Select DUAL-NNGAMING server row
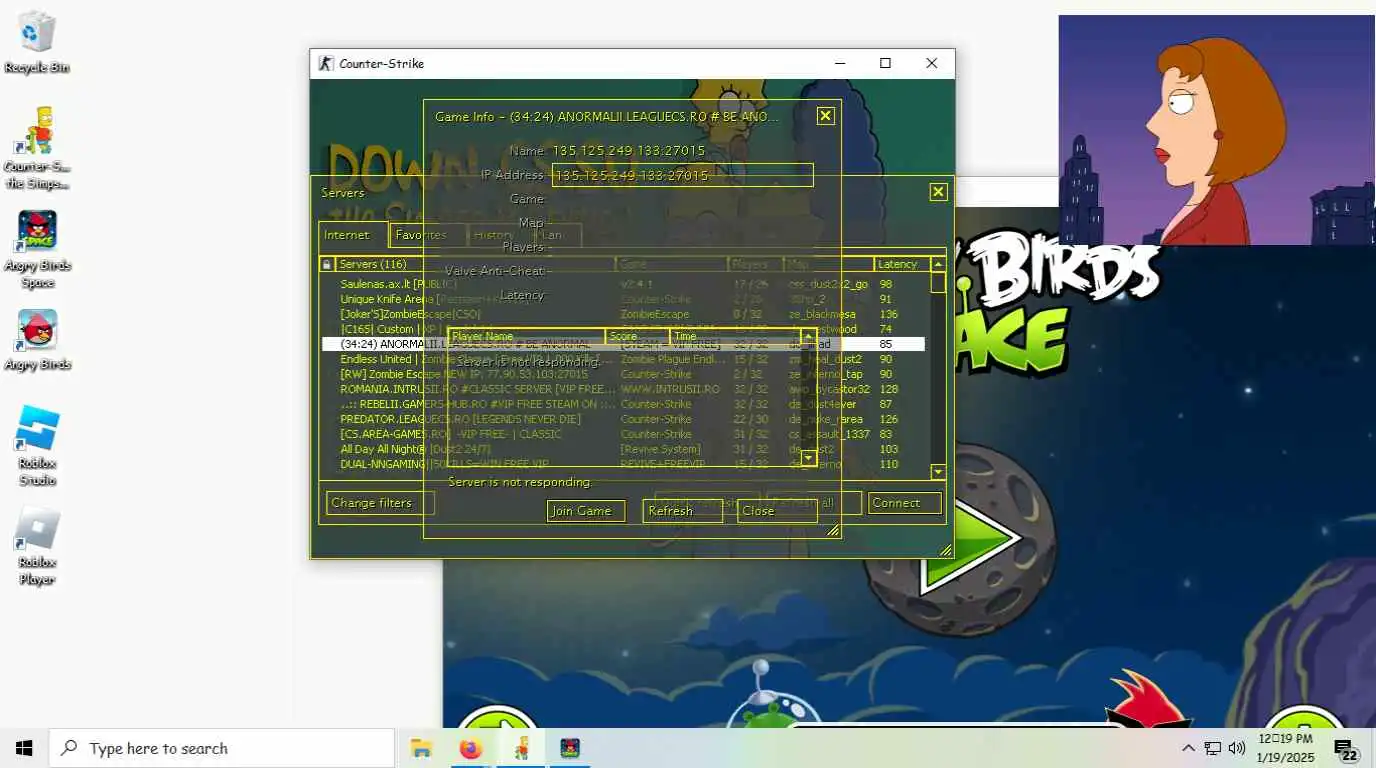The width and height of the screenshot is (1376, 768). pyautogui.click(x=623, y=464)
